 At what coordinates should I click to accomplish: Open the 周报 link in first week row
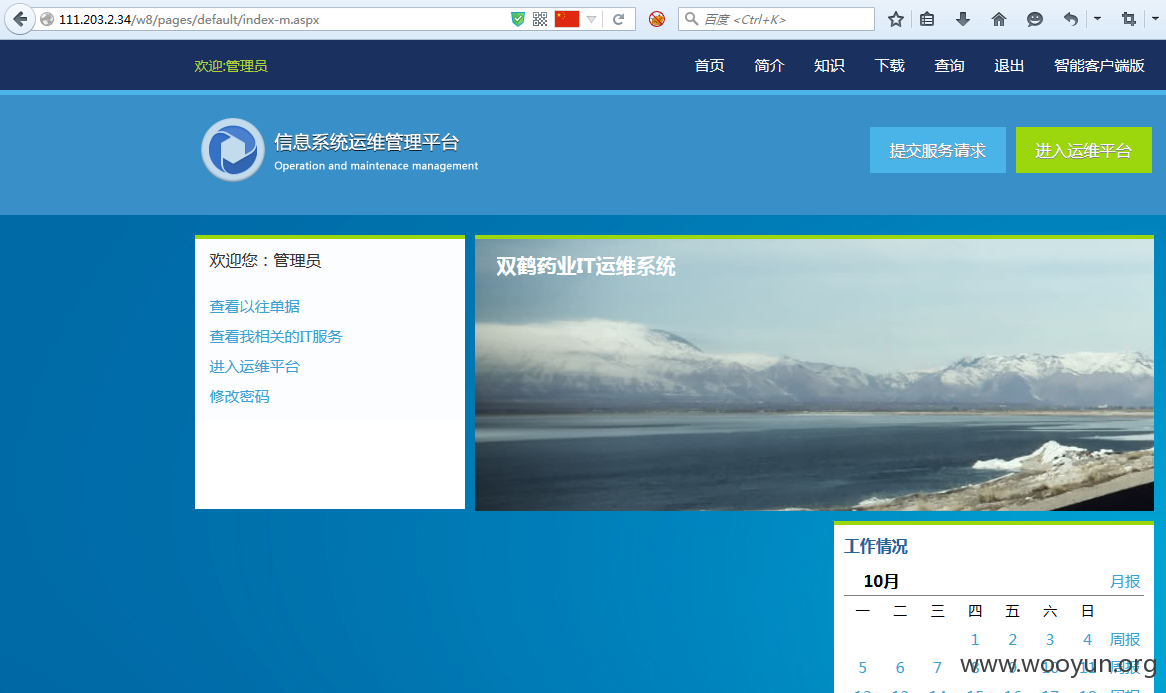pyautogui.click(x=1125, y=639)
